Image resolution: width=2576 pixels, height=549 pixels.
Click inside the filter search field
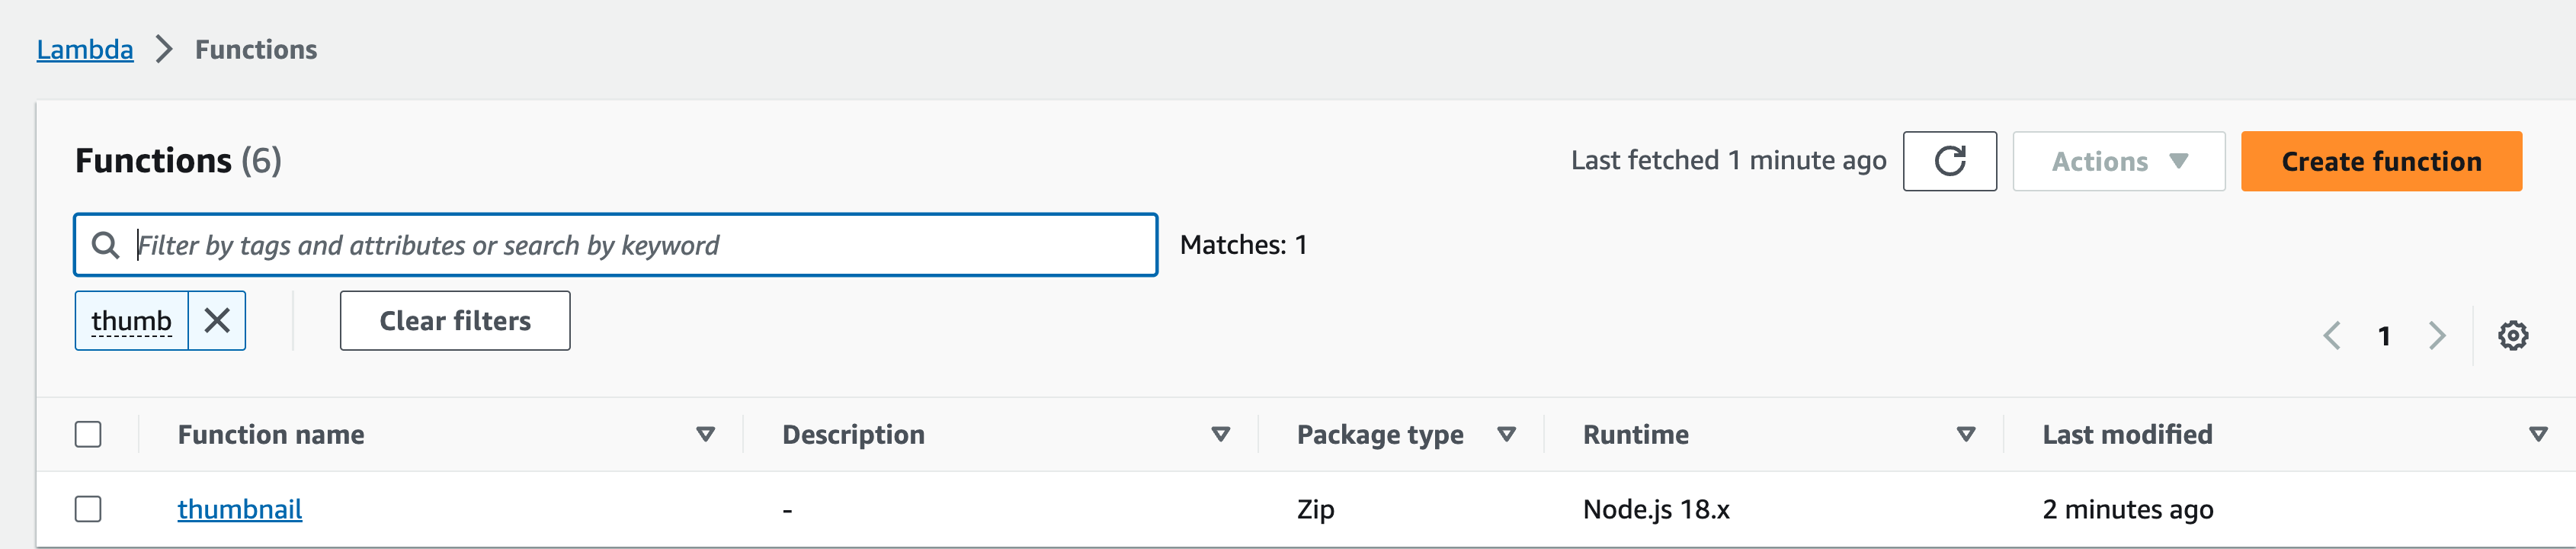point(600,244)
